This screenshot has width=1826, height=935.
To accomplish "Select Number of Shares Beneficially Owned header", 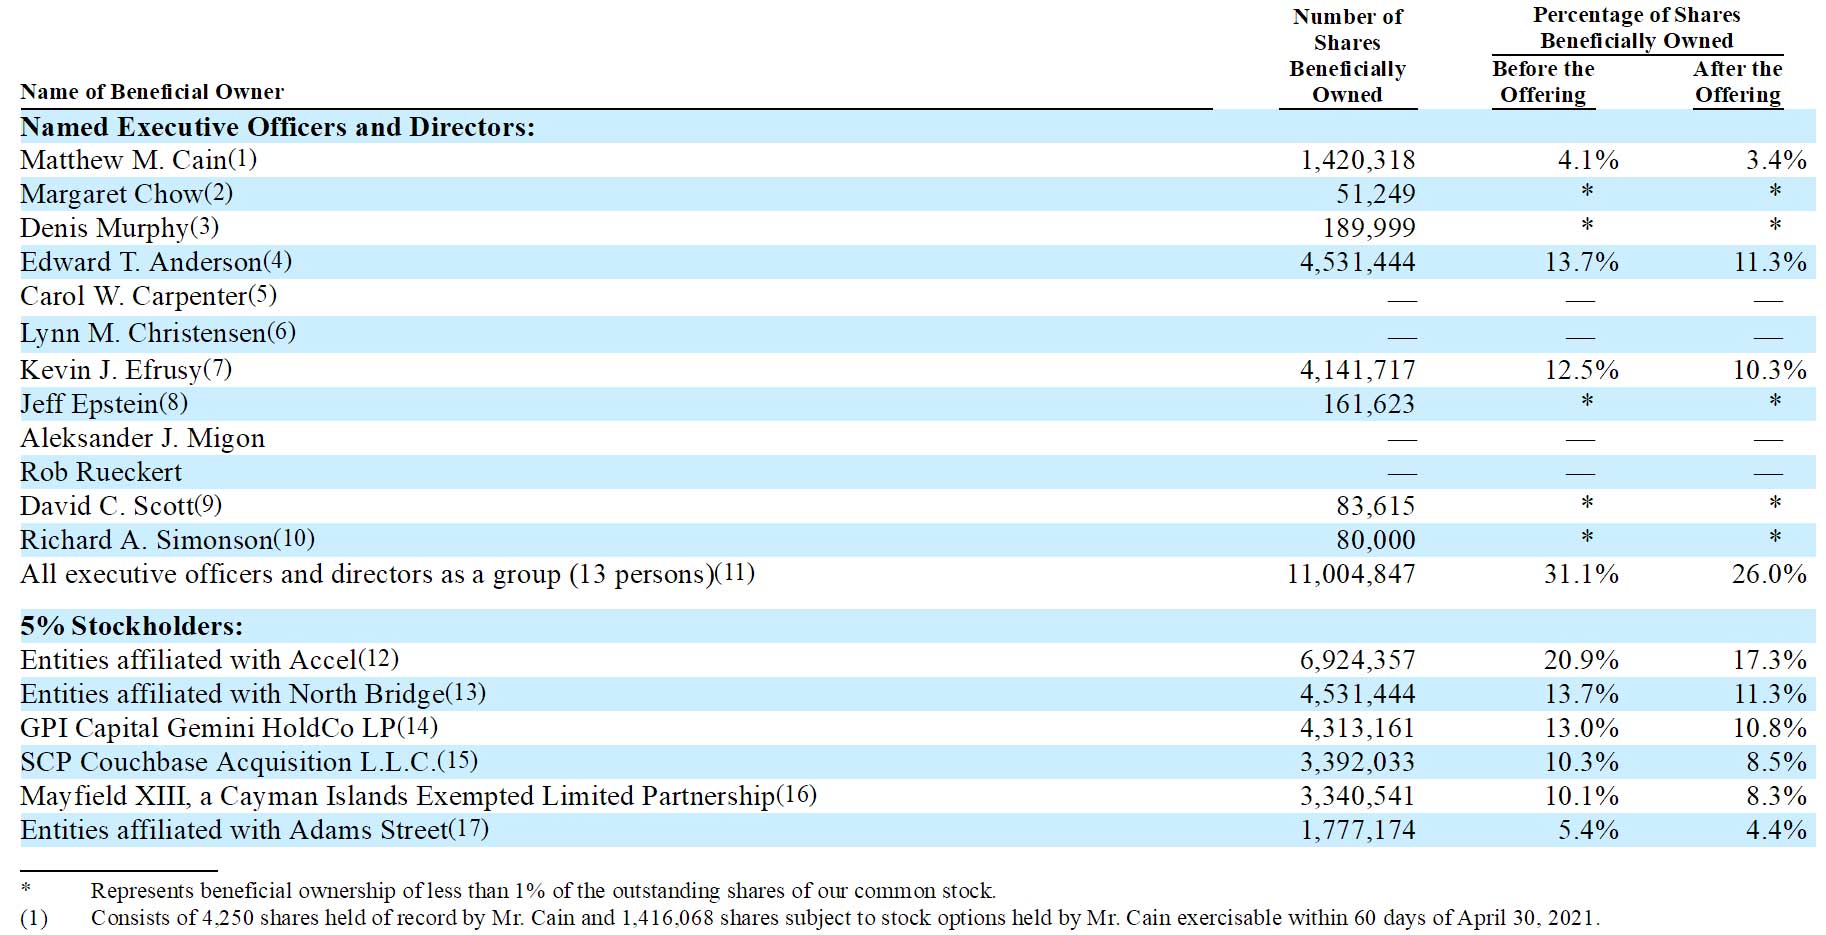I will 1348,56.
